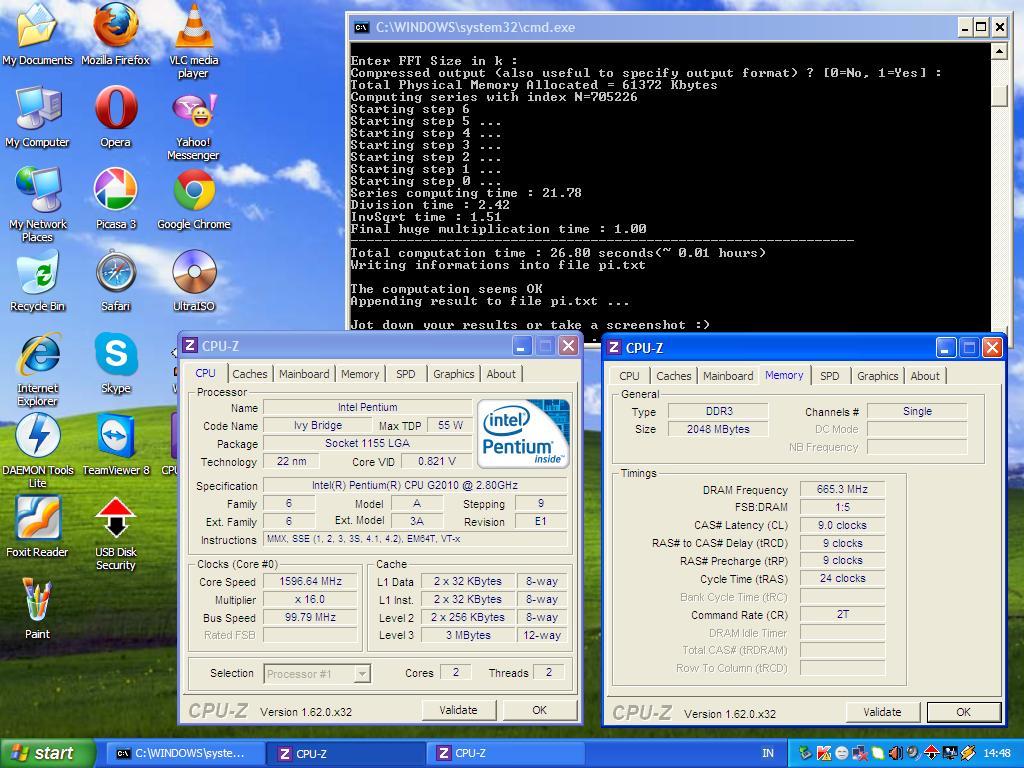Open Processor #1 selection dropdown

tap(317, 673)
